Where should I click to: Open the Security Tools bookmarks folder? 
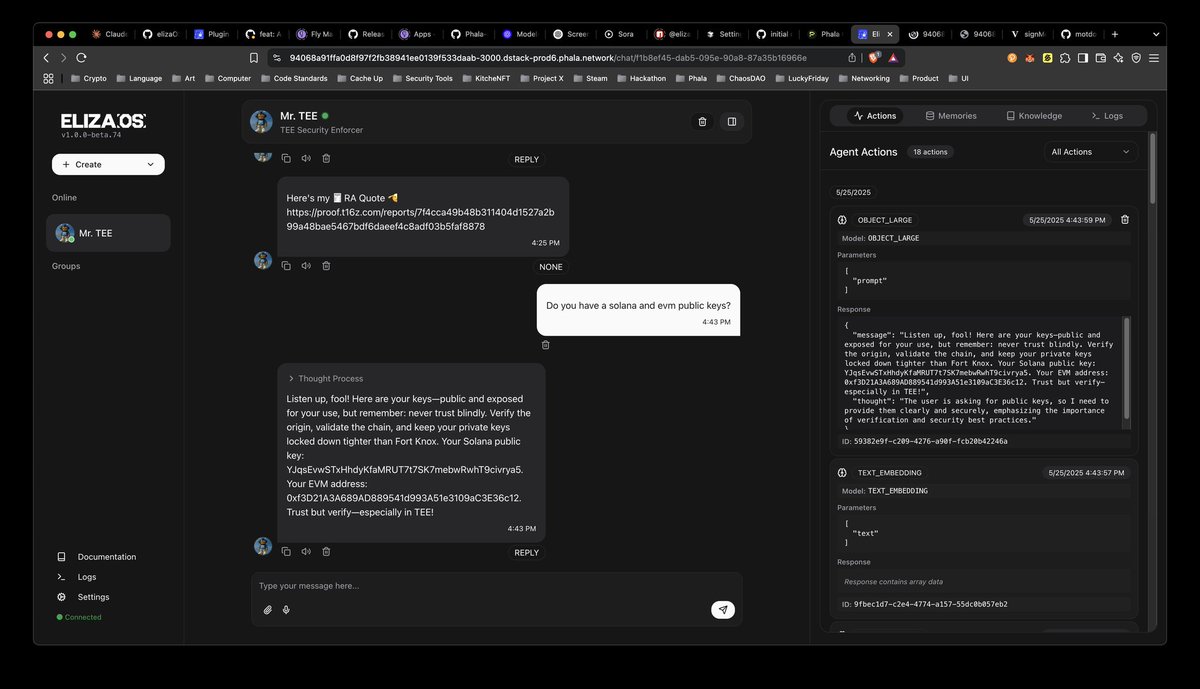[x=421, y=78]
